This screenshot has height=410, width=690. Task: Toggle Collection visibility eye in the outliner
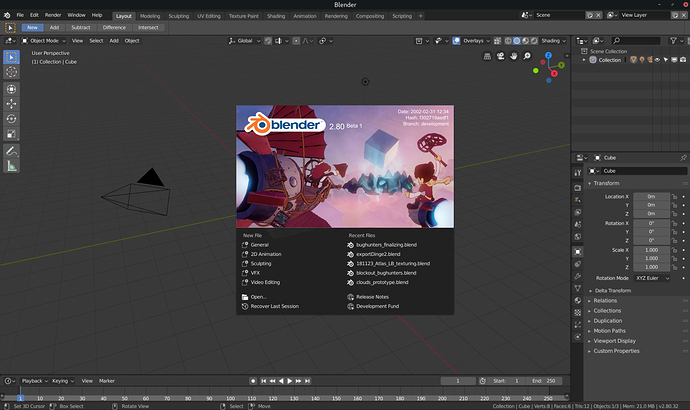[x=657, y=60]
